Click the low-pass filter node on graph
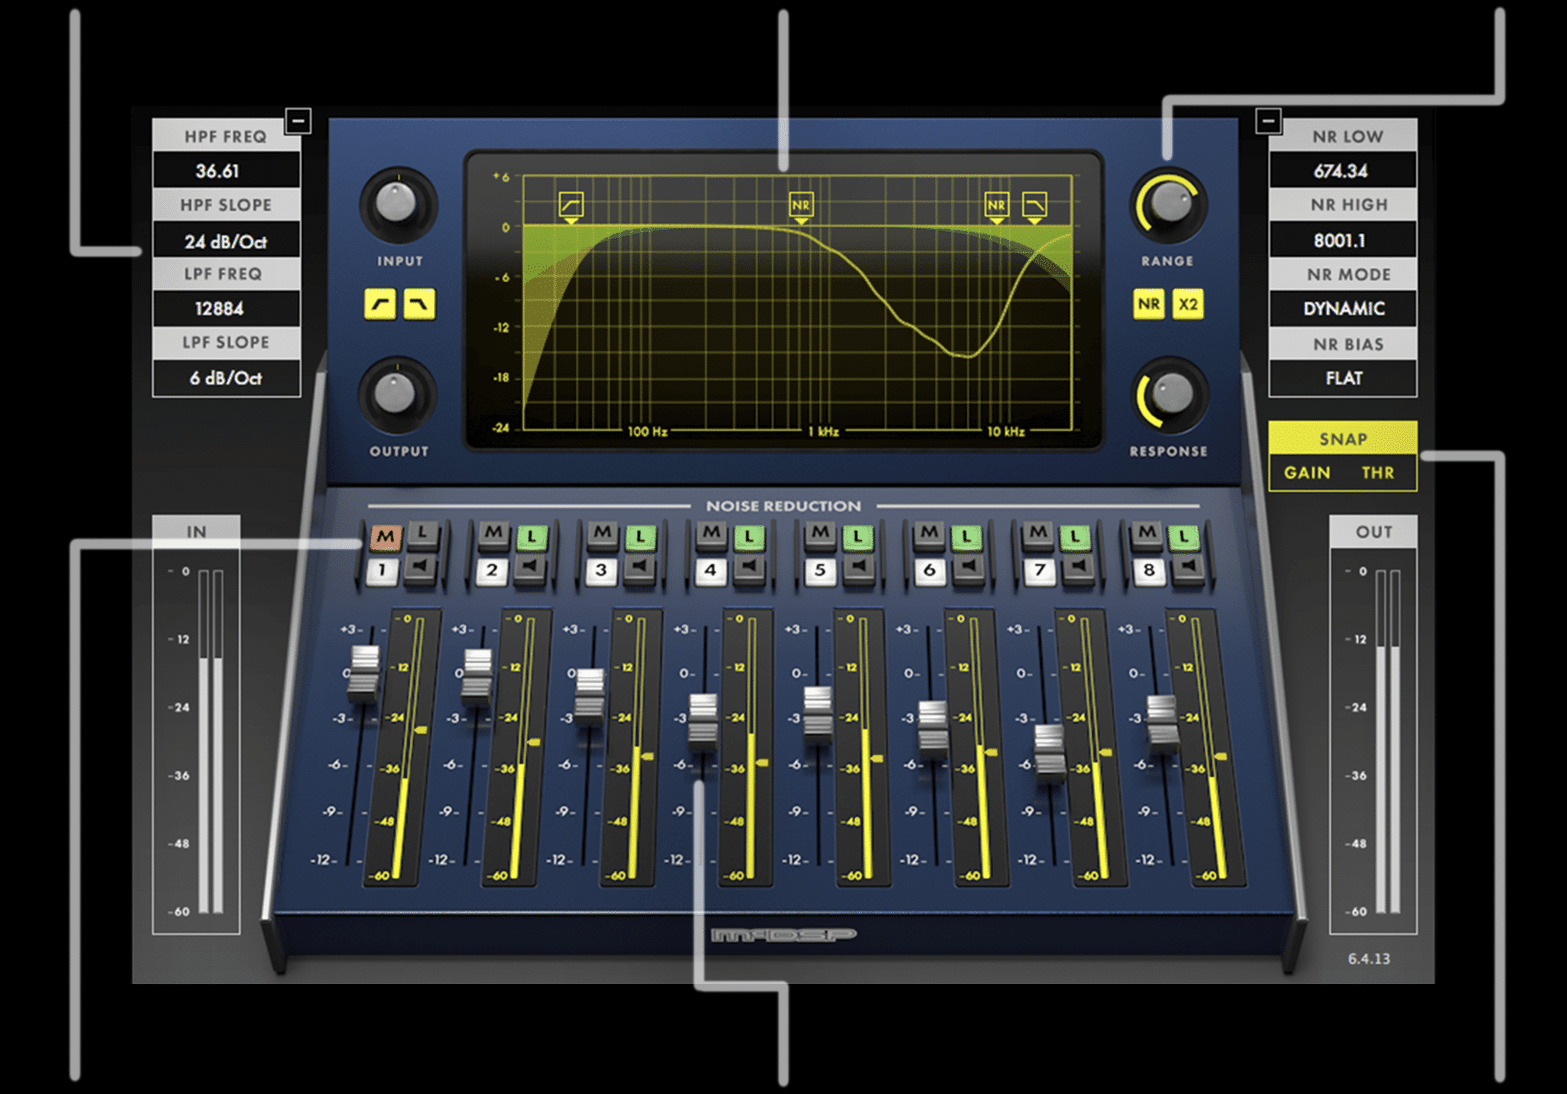Viewport: 1567px width, 1094px height. [1034, 206]
